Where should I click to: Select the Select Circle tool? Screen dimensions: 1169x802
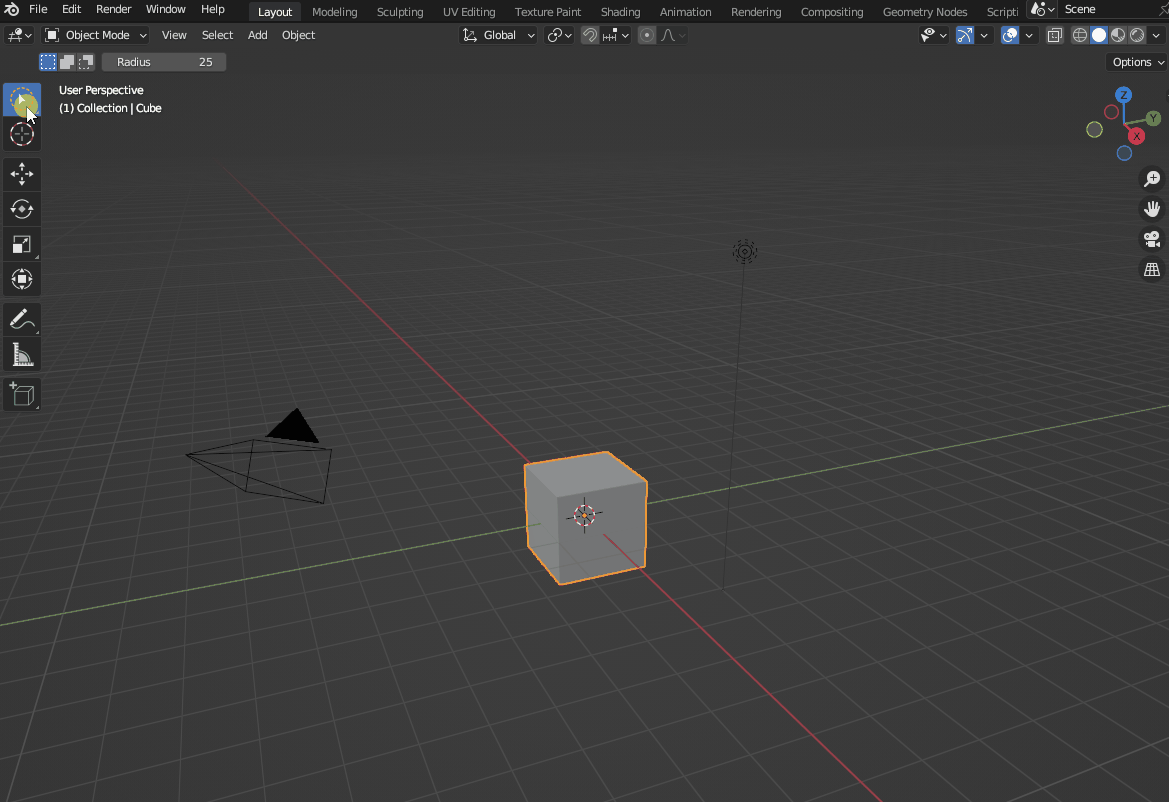tap(22, 100)
